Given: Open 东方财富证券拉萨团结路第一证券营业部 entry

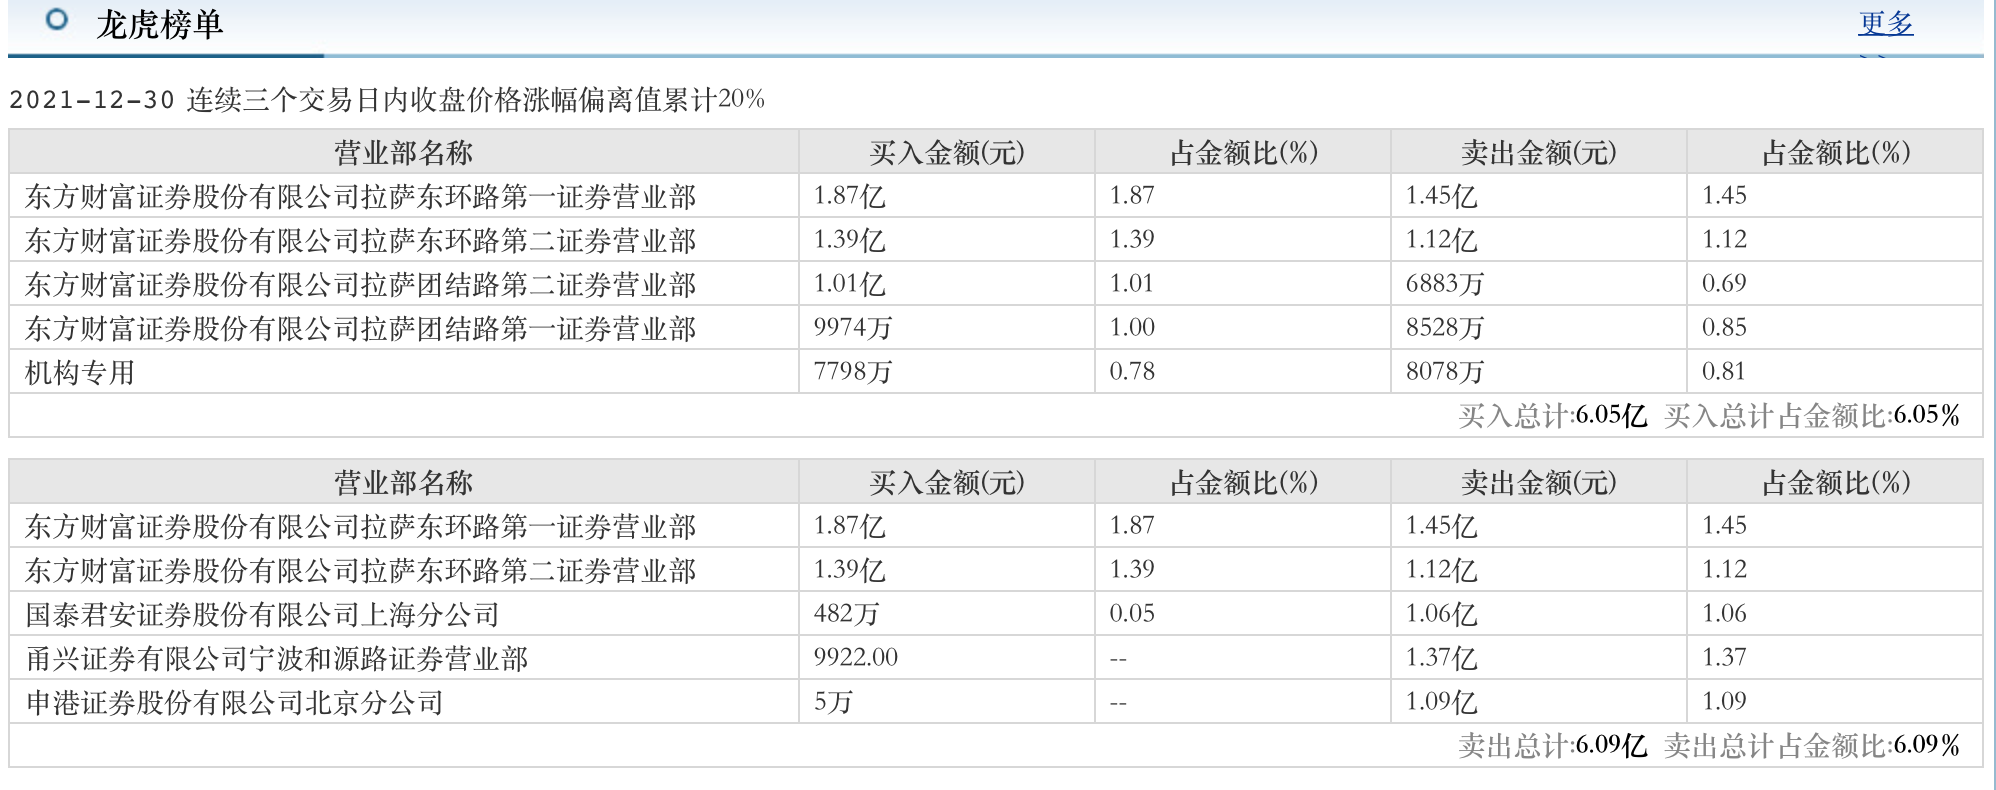Looking at the screenshot, I should point(360,329).
